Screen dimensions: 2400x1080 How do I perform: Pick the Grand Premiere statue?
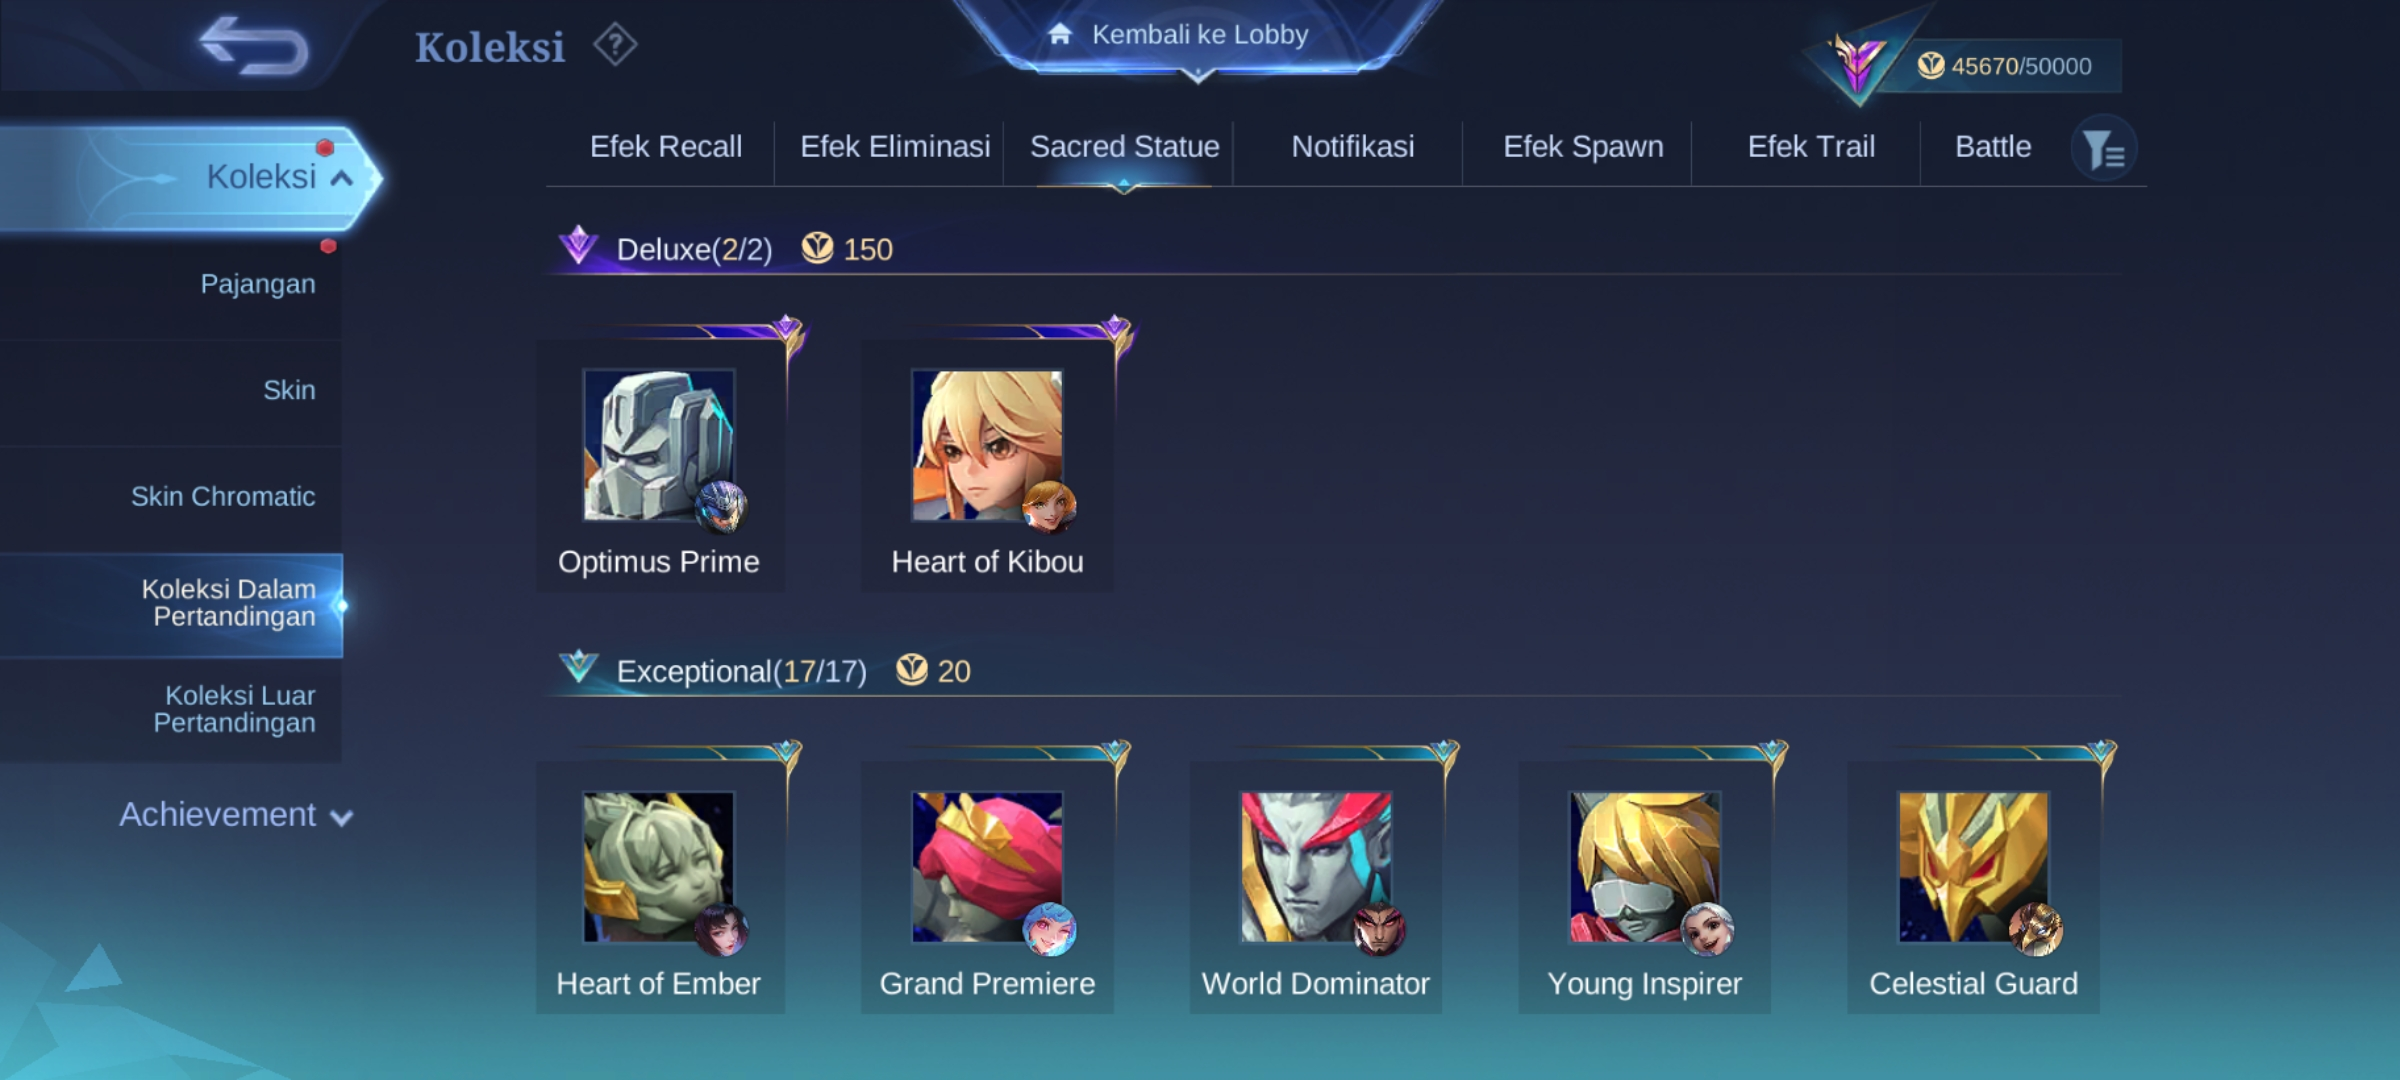click(x=987, y=888)
